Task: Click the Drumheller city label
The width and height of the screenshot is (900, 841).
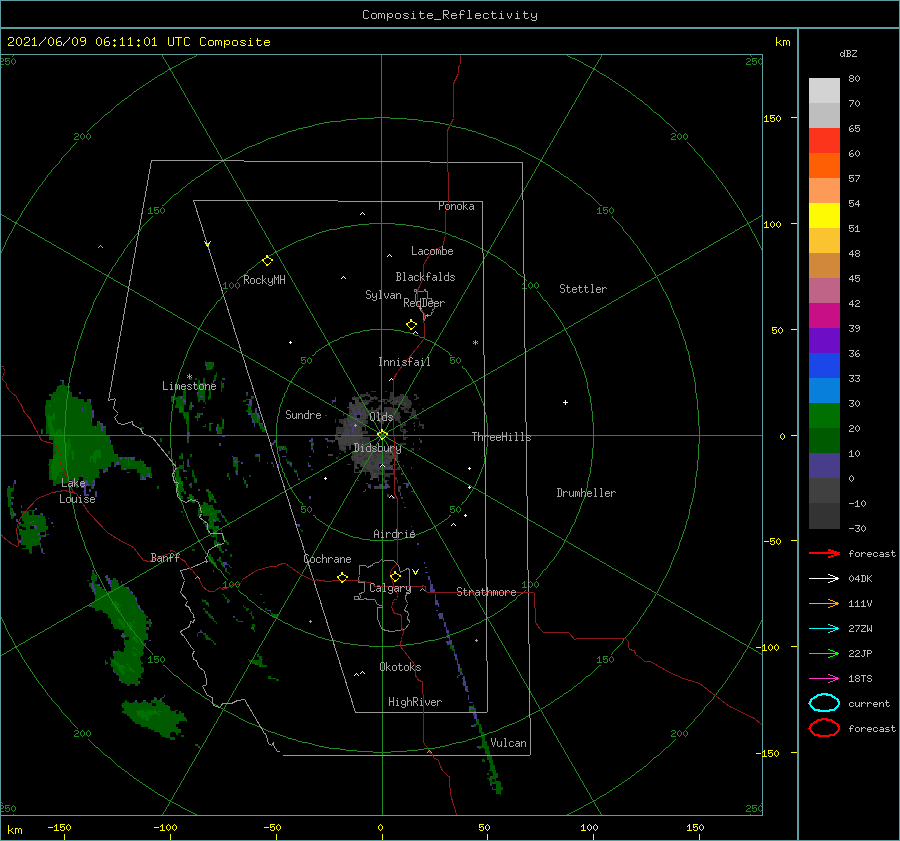Action: (x=586, y=493)
